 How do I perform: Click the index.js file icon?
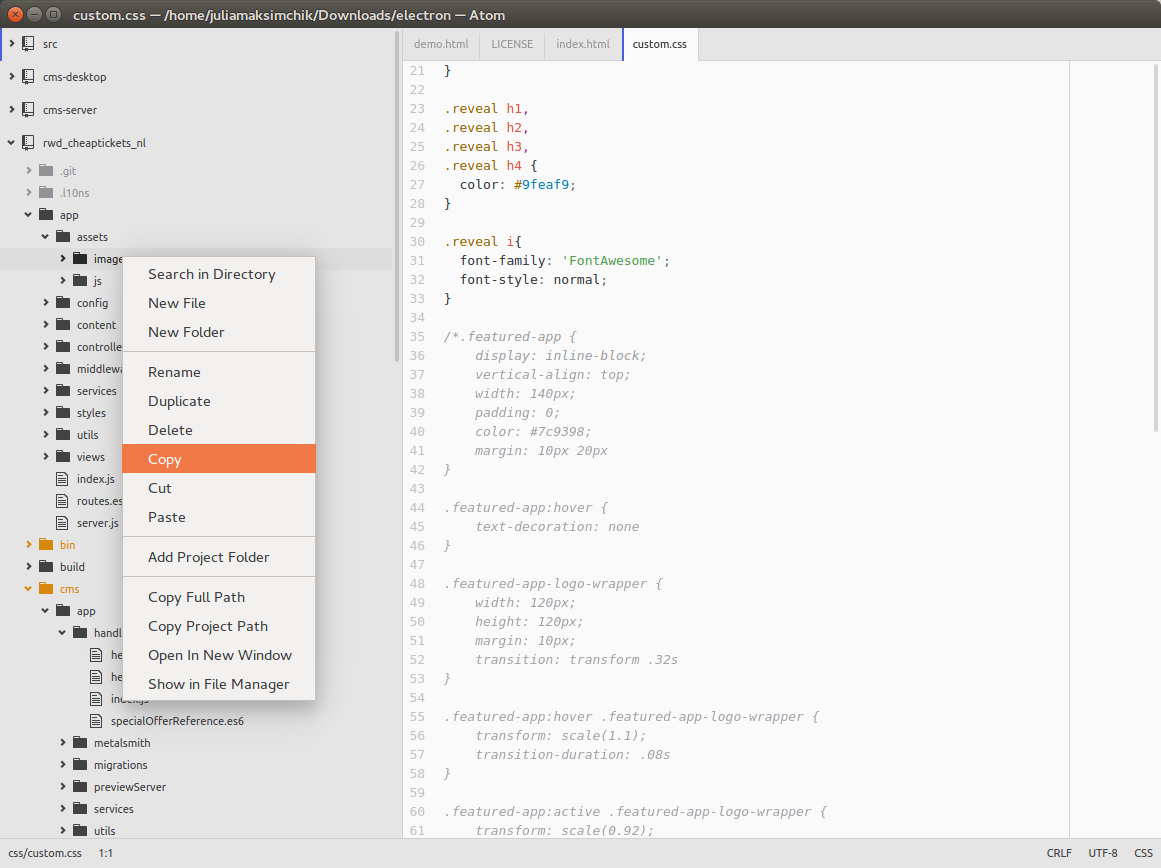[x=62, y=479]
